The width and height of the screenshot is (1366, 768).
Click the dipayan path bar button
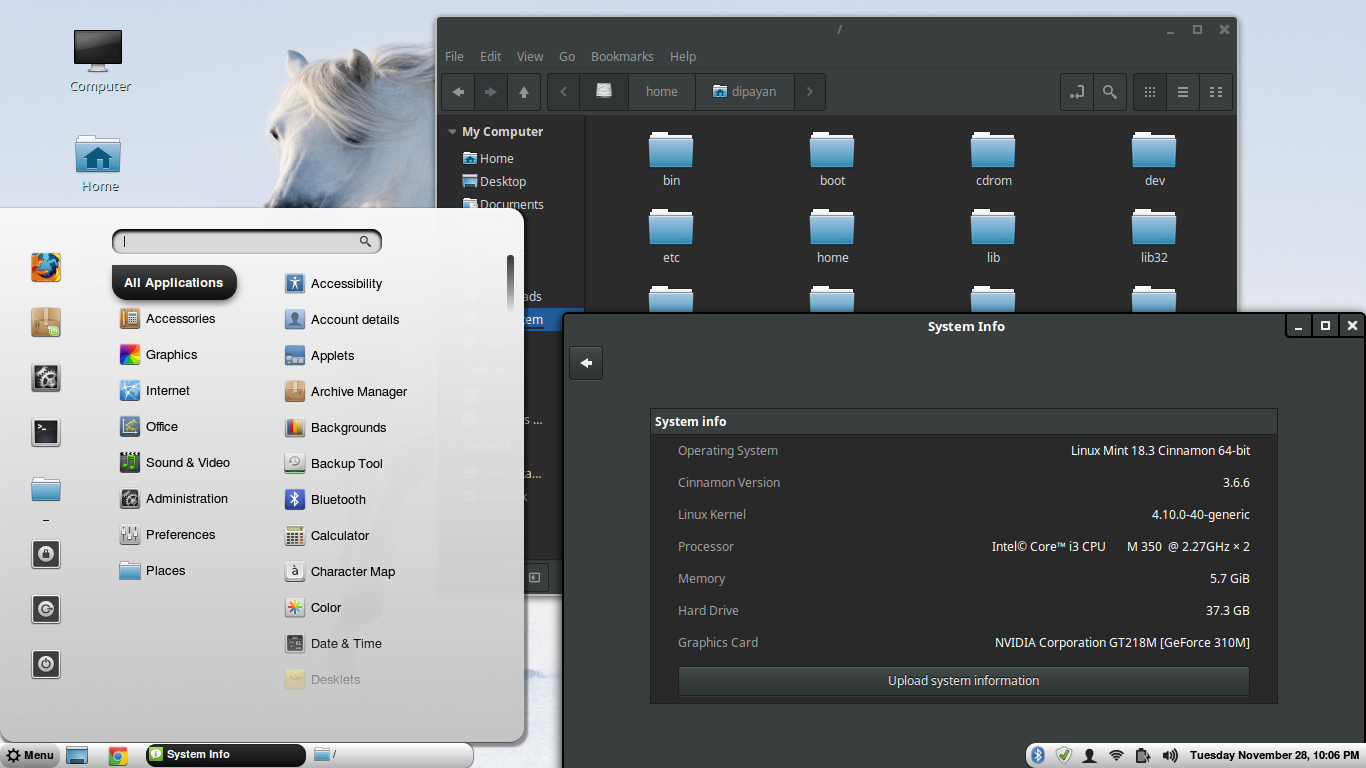point(744,91)
